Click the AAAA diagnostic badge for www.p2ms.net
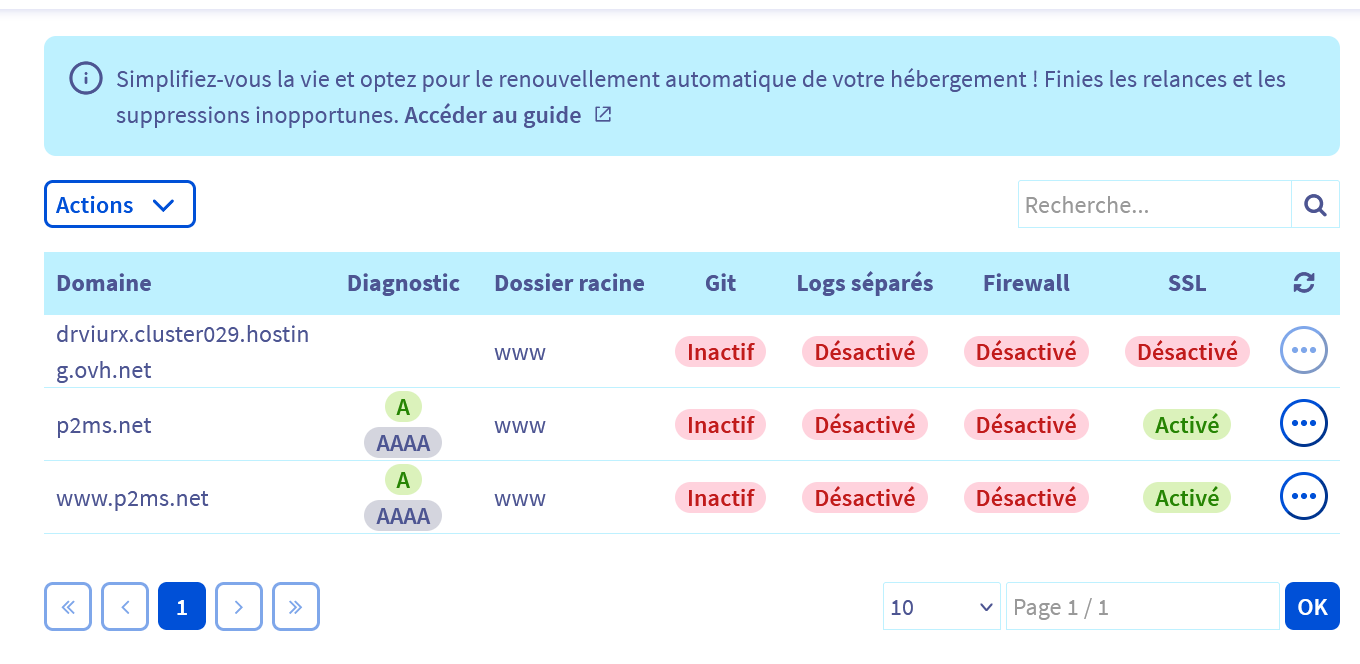This screenshot has width=1360, height=664. pos(403,515)
